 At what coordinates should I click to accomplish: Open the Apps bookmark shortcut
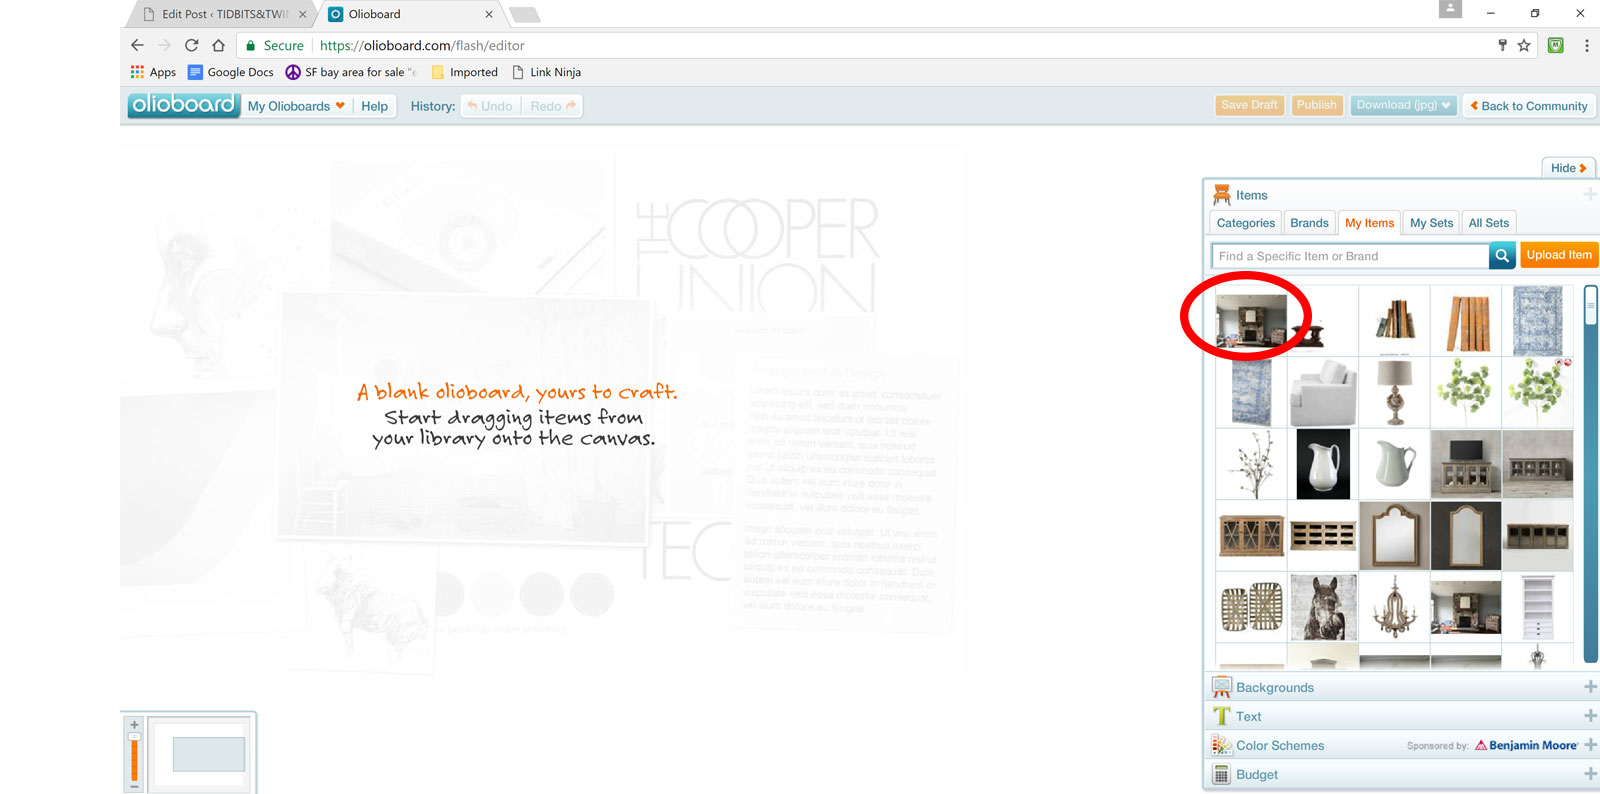(x=153, y=72)
